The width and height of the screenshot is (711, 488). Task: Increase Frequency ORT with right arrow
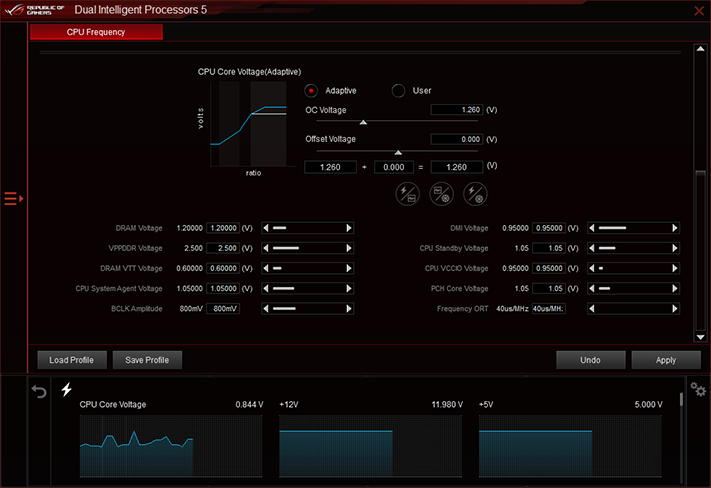[x=675, y=309]
